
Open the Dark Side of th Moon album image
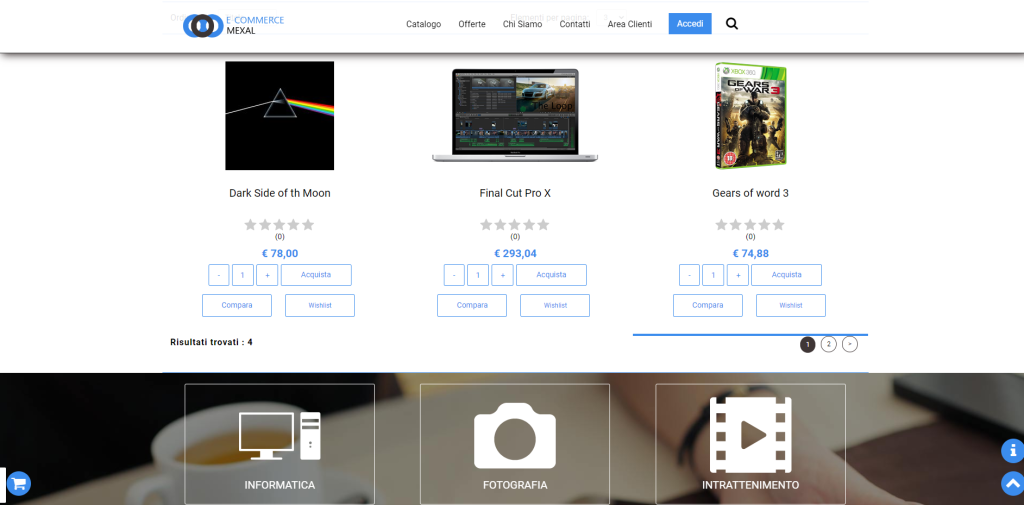[x=280, y=116]
